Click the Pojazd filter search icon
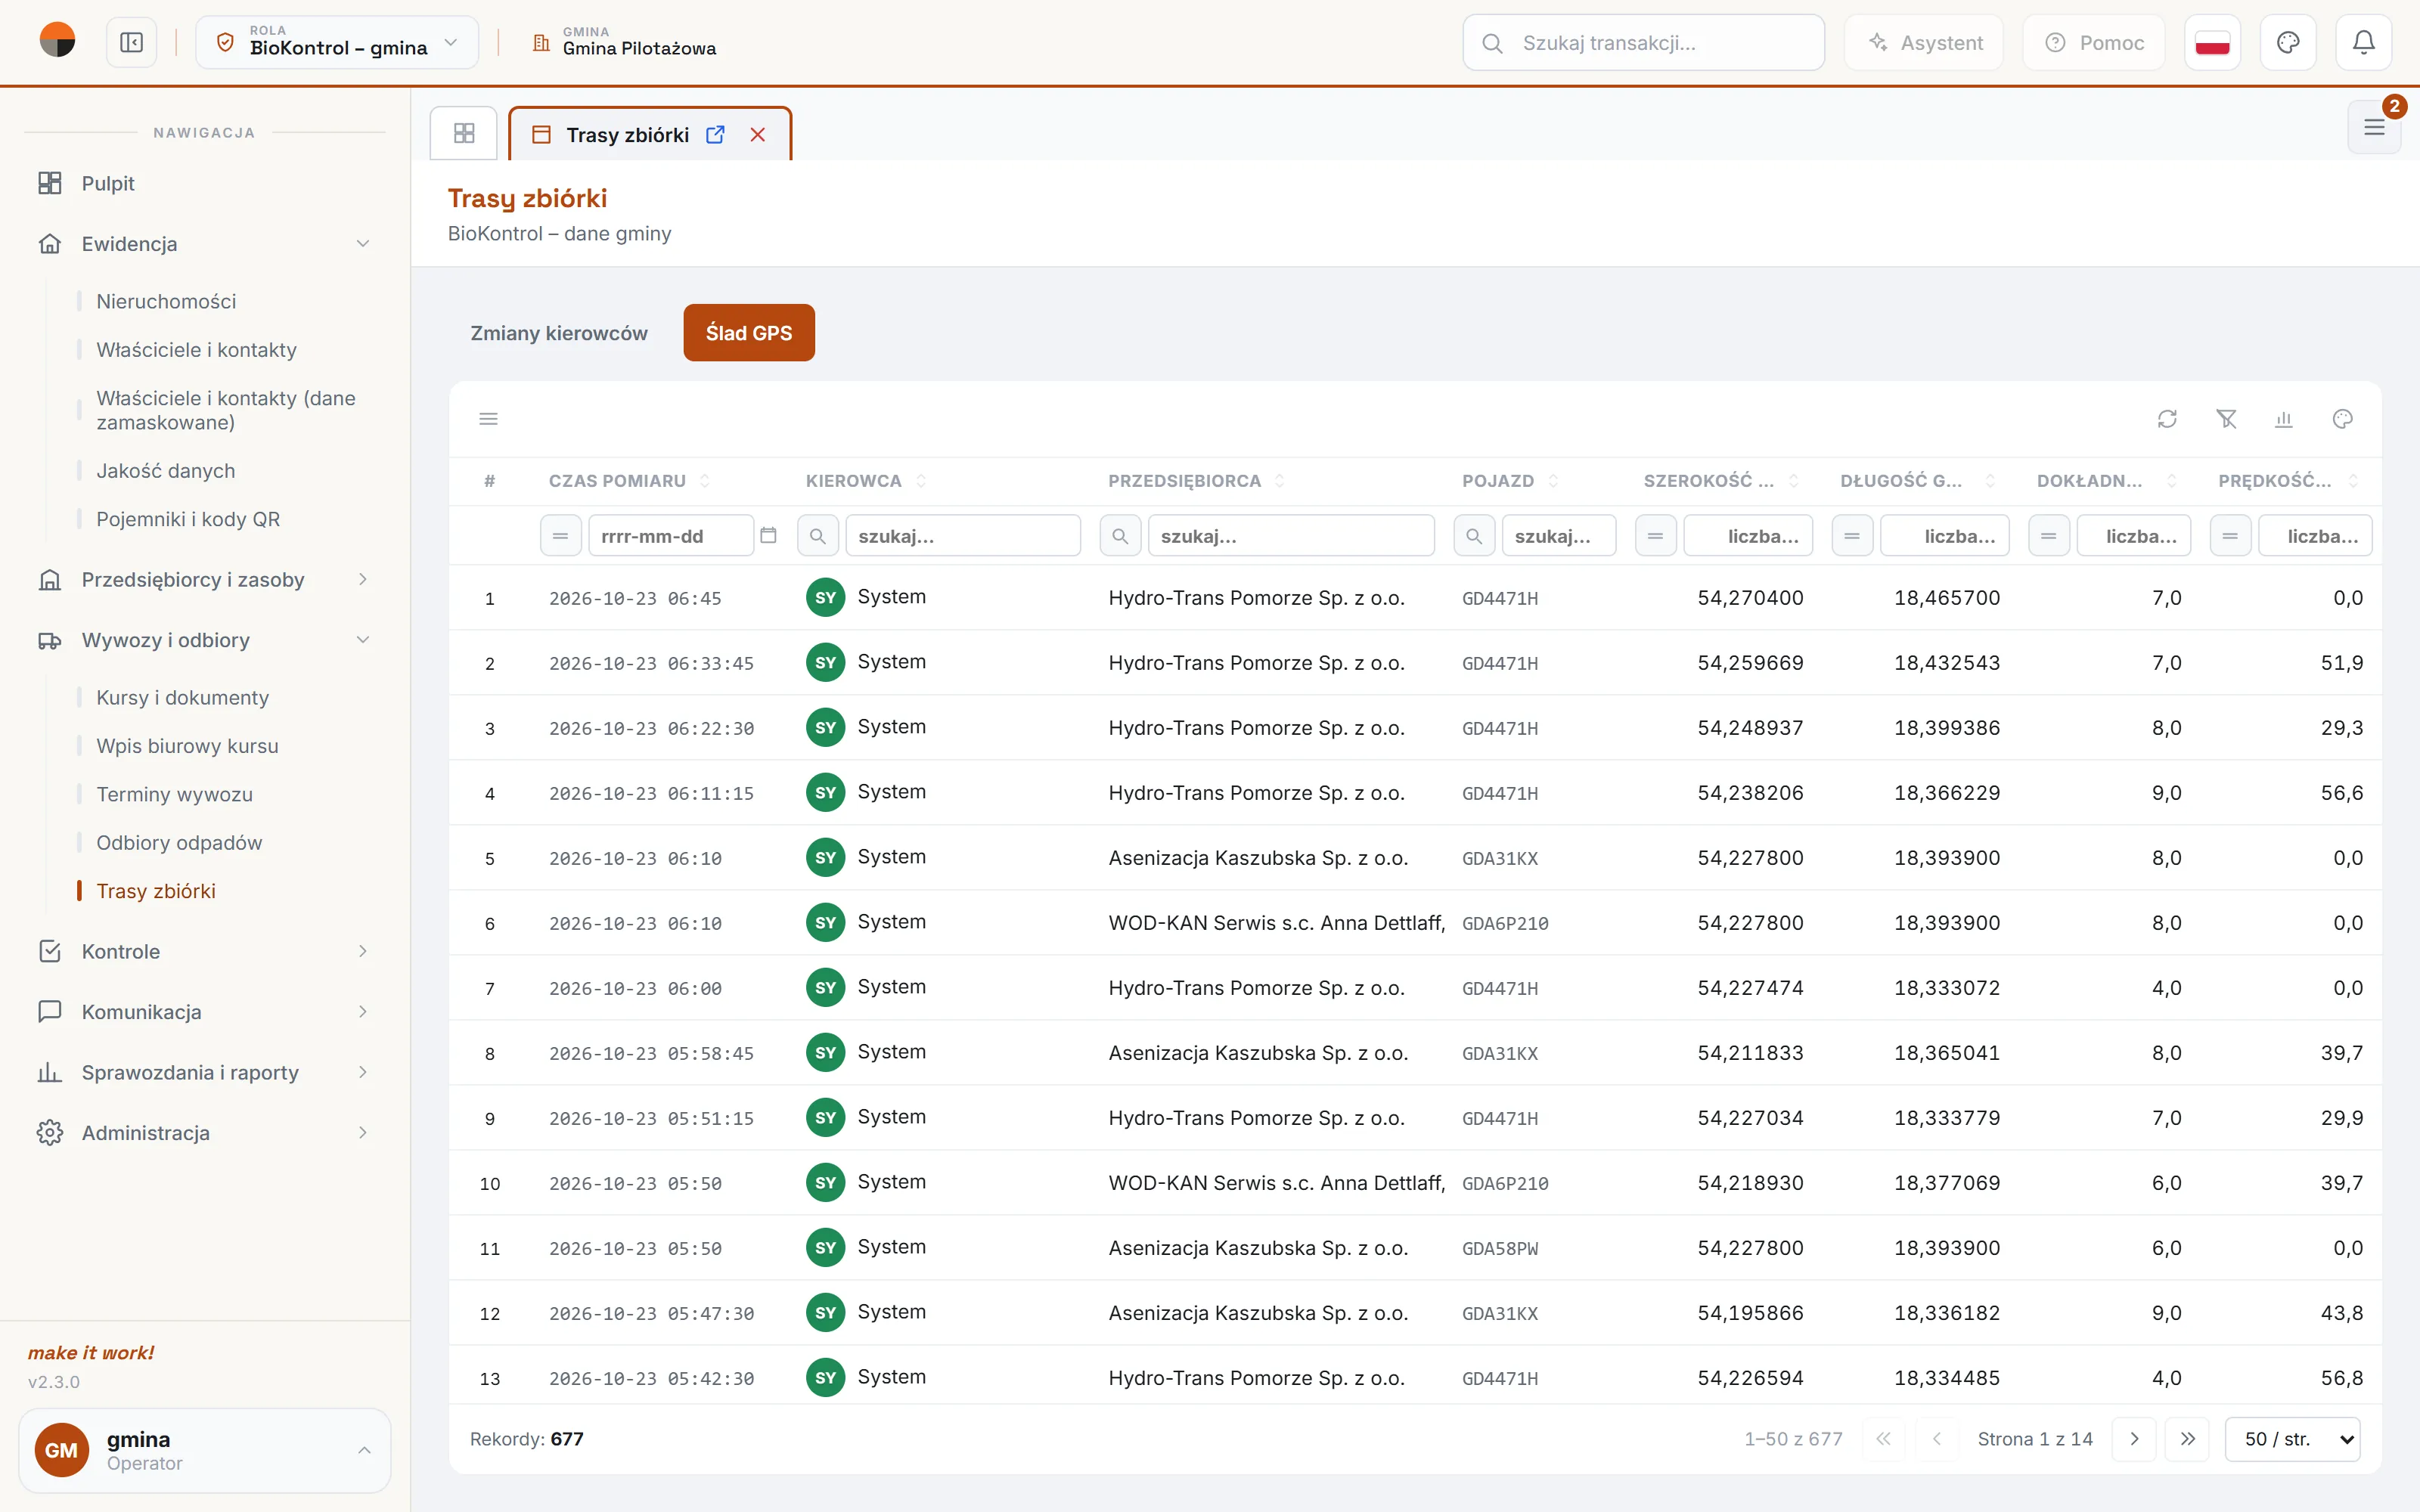The height and width of the screenshot is (1512, 2420). [x=1474, y=536]
